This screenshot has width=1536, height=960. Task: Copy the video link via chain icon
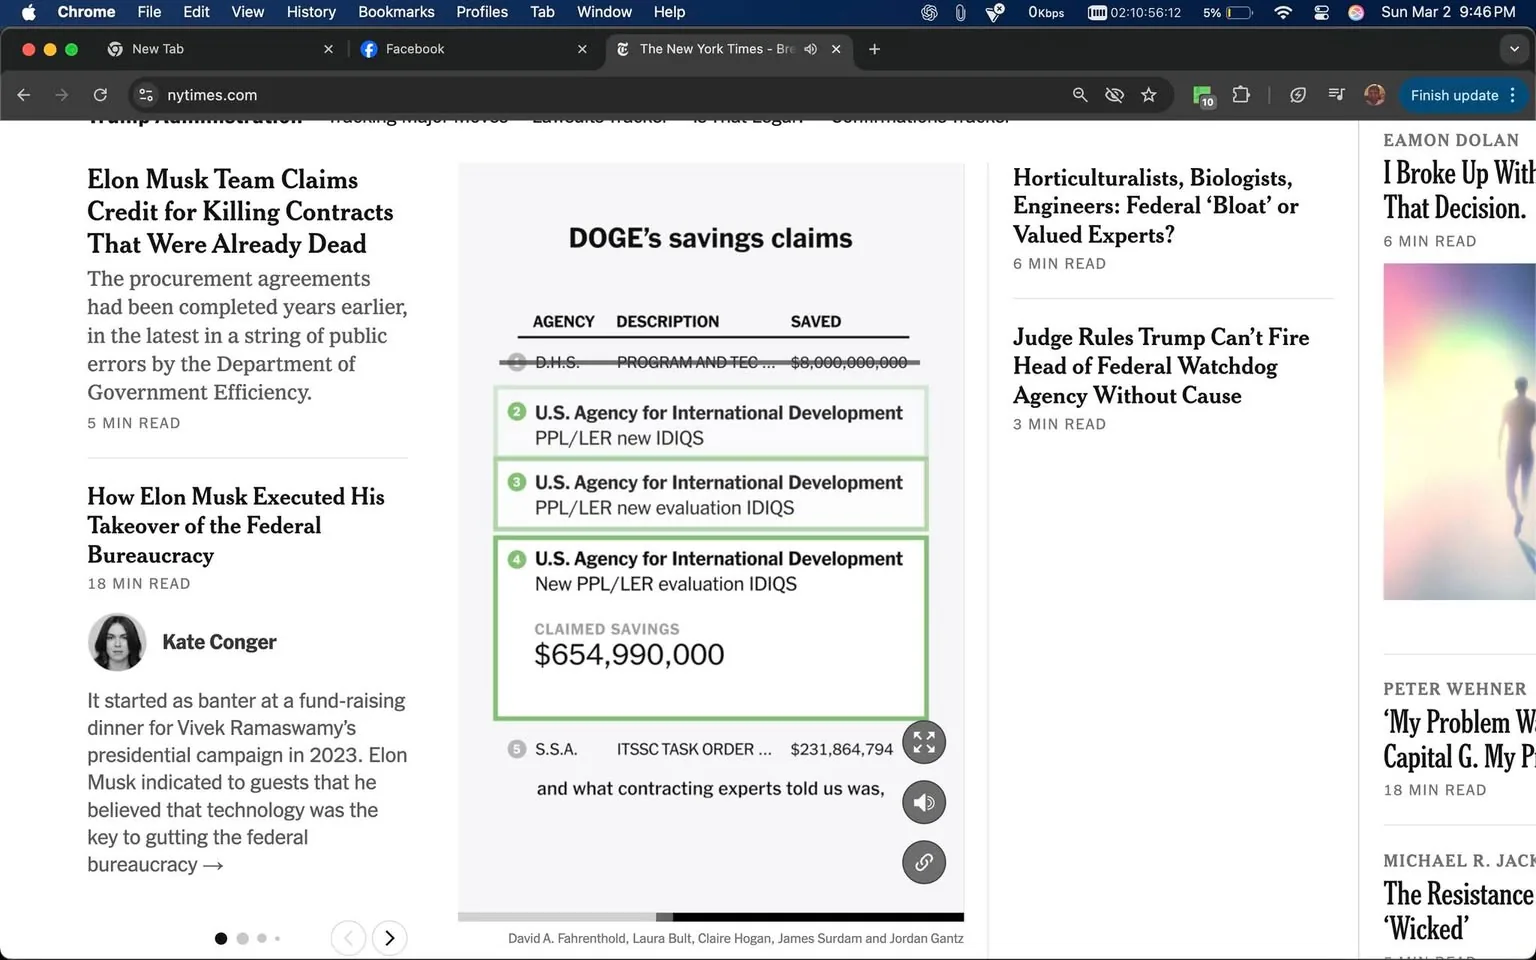click(x=923, y=862)
